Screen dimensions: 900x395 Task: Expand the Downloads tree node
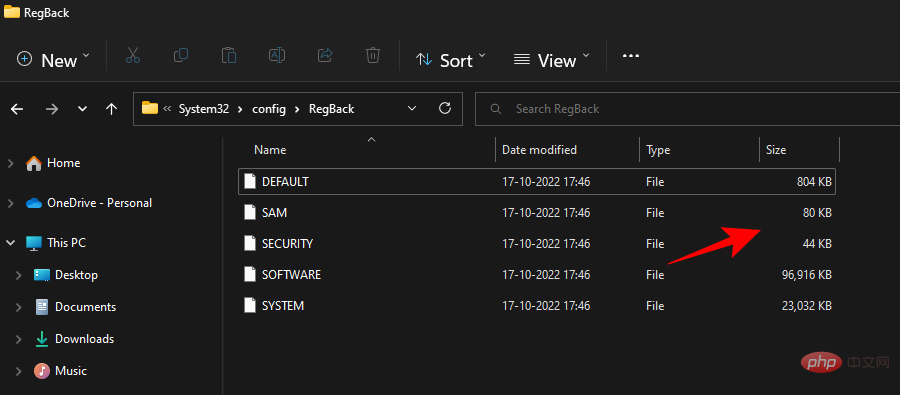pos(19,339)
